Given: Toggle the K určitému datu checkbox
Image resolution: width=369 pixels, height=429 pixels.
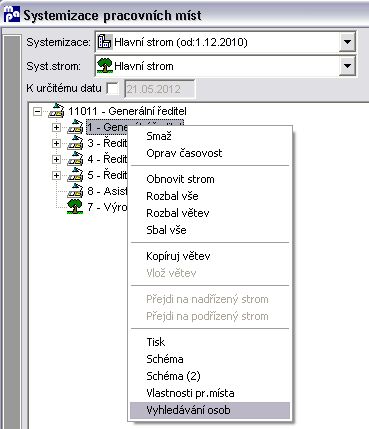Looking at the screenshot, I should point(112,89).
